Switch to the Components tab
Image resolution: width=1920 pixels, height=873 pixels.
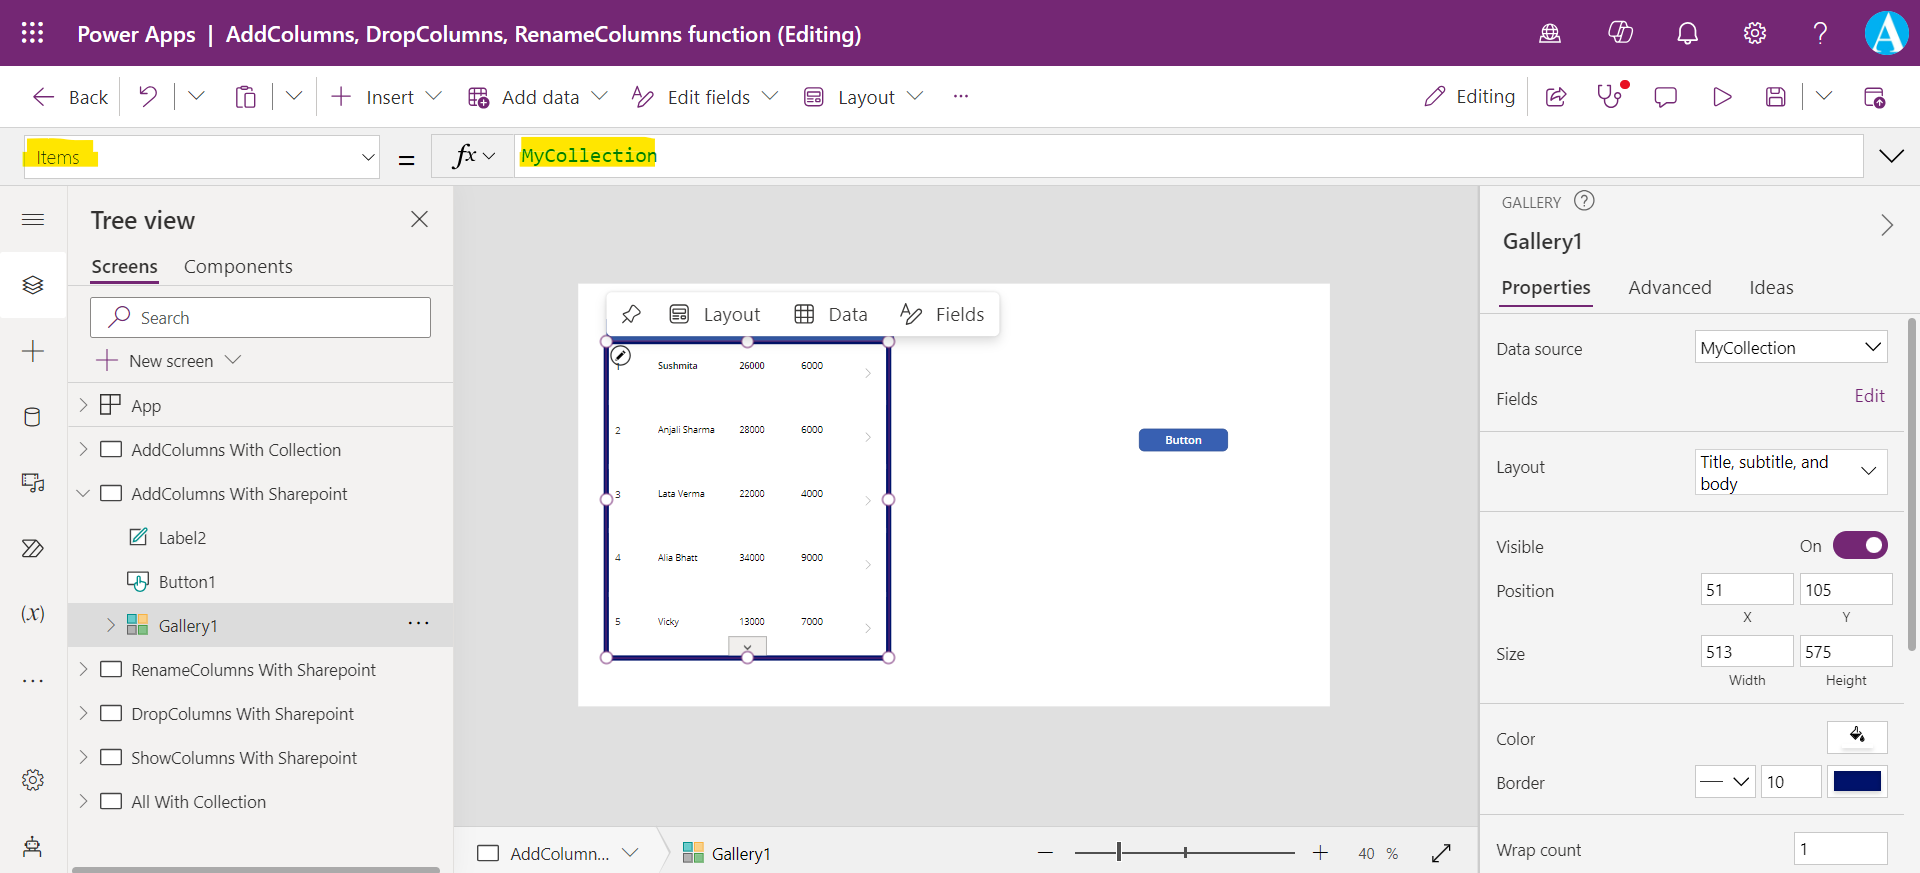(238, 267)
